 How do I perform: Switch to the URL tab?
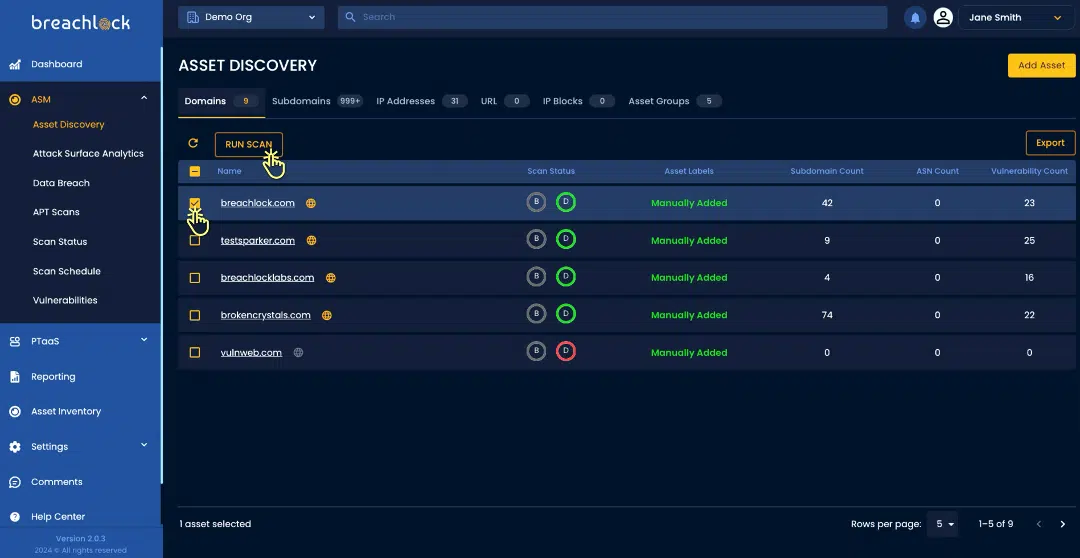(505, 101)
